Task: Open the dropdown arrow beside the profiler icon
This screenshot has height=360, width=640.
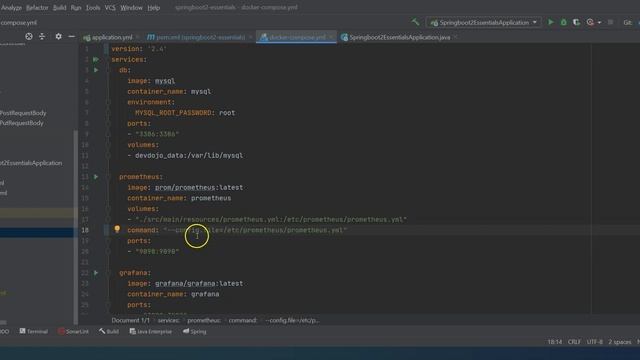Action: click(x=599, y=22)
